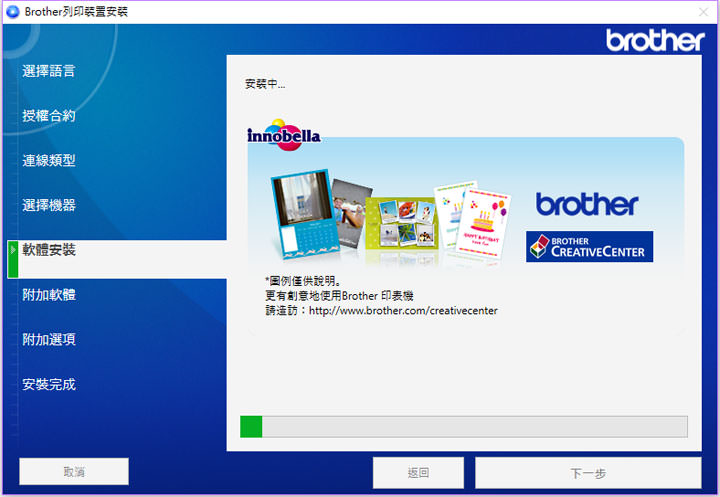
Task: Click the 下一步 button
Action: click(x=588, y=473)
